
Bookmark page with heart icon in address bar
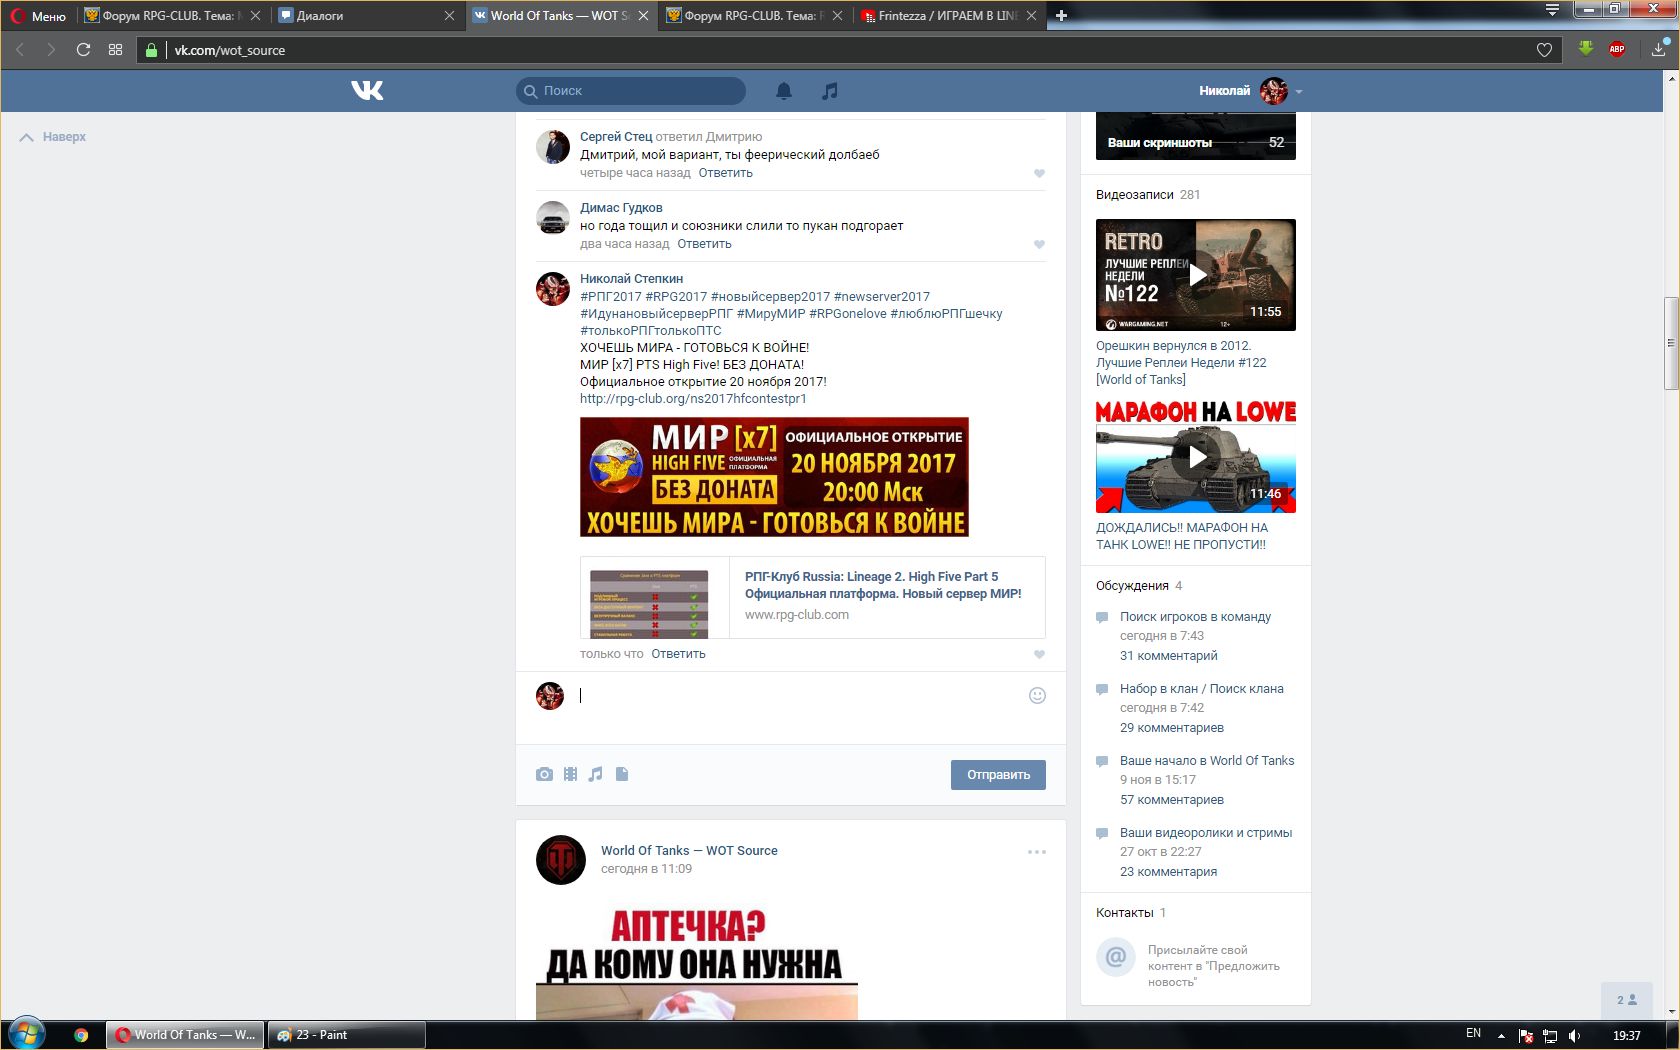point(1544,50)
